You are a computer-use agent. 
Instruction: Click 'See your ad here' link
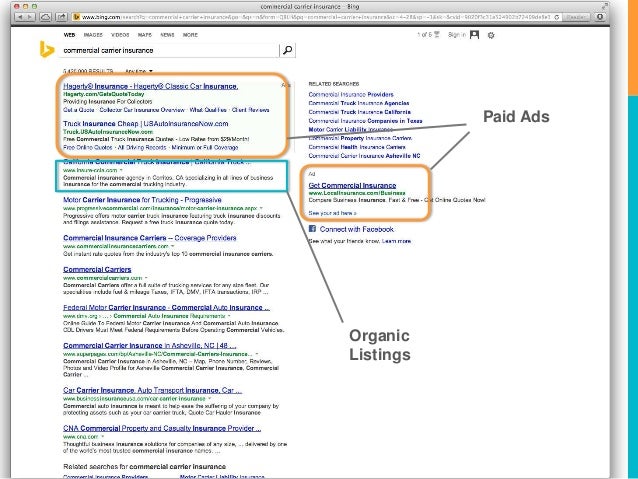[x=332, y=213]
